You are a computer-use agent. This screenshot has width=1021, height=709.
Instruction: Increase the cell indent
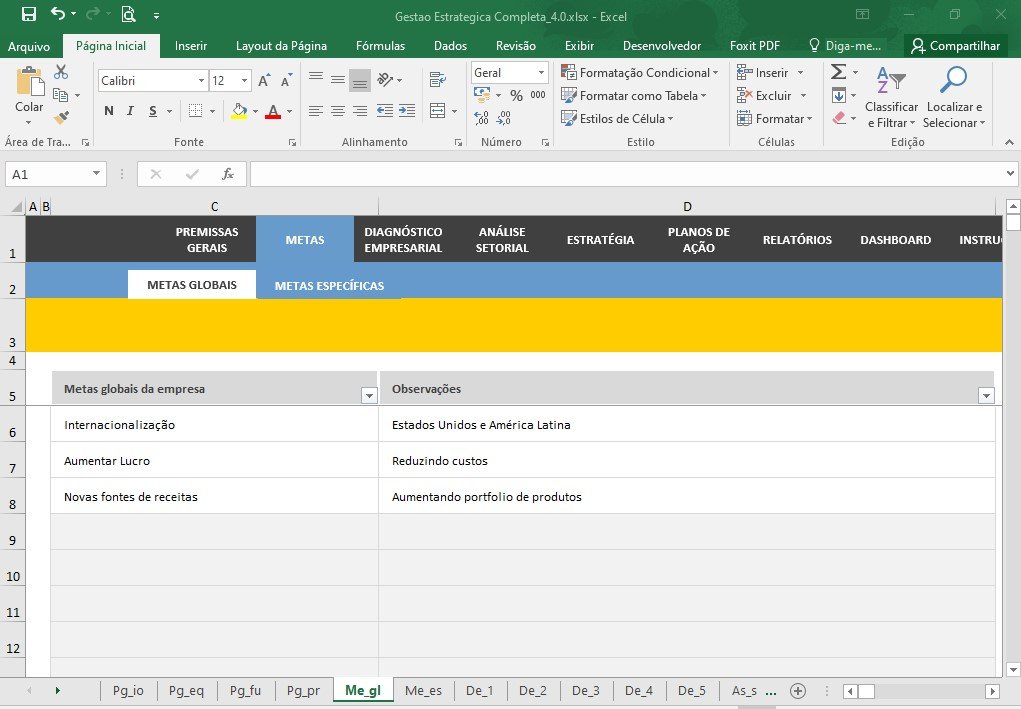[407, 111]
